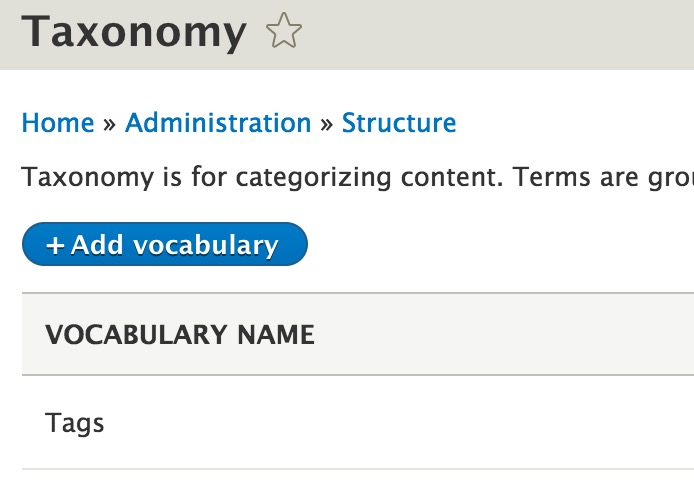Click the Tags vocabulary row
This screenshot has width=694, height=496.
pyautogui.click(x=358, y=423)
